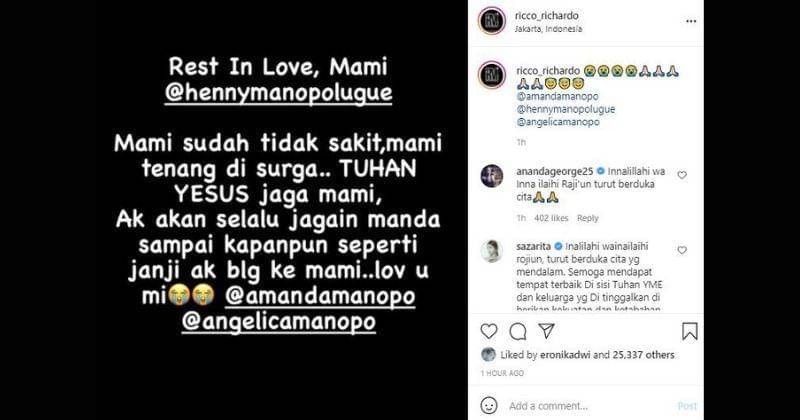Share post via paper plane icon
The image size is (800, 420).
pyautogui.click(x=546, y=331)
